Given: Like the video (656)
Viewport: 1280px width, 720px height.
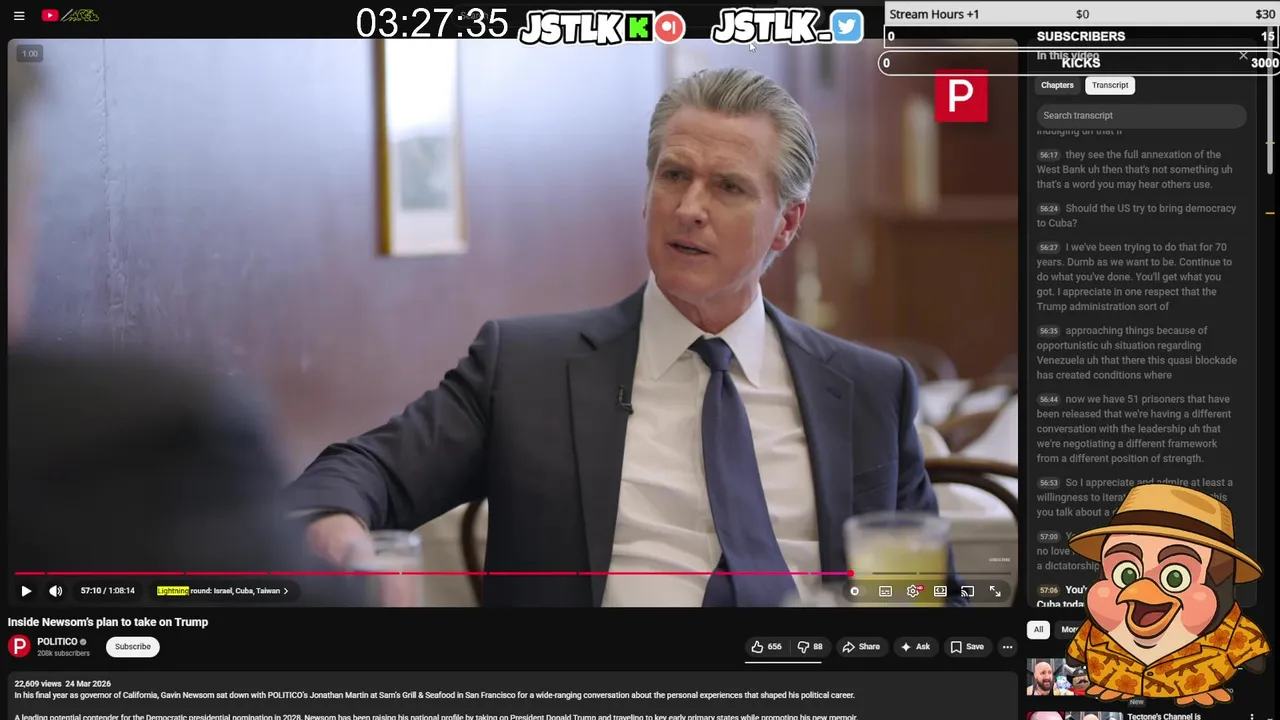Looking at the screenshot, I should pyautogui.click(x=768, y=647).
